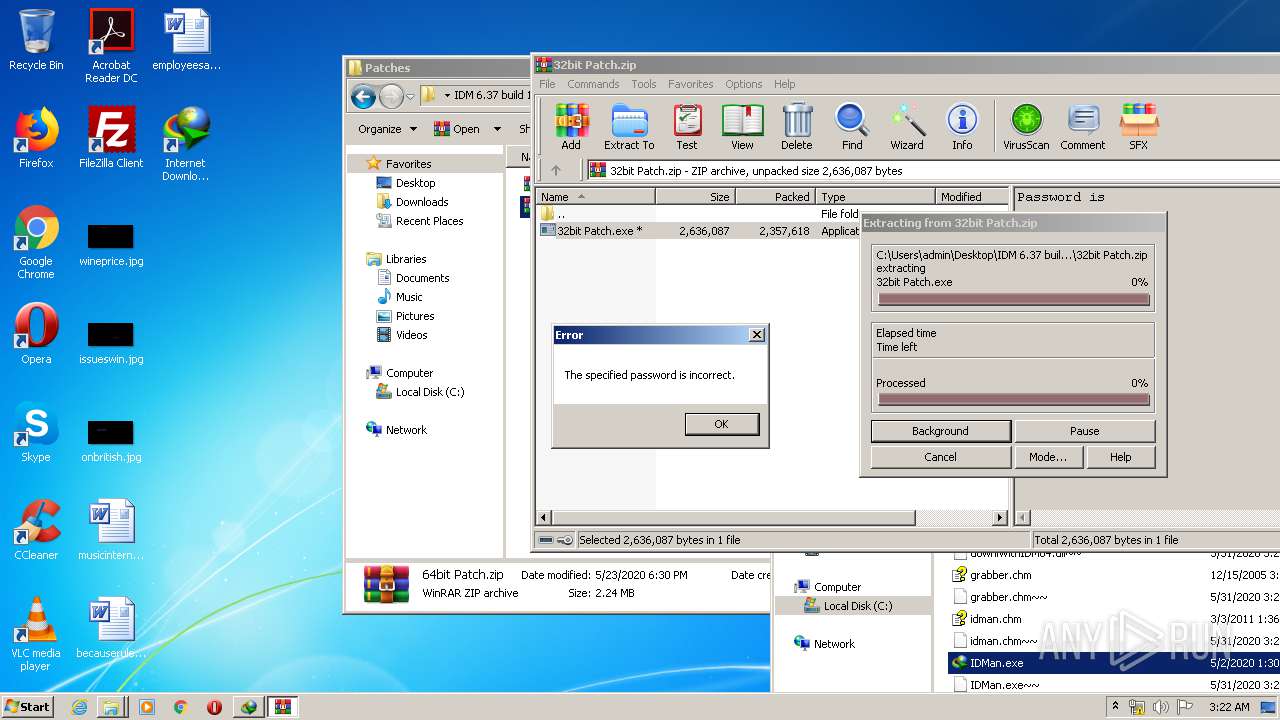Click OK on the Error dialog
Image resolution: width=1280 pixels, height=720 pixels.
coord(721,424)
